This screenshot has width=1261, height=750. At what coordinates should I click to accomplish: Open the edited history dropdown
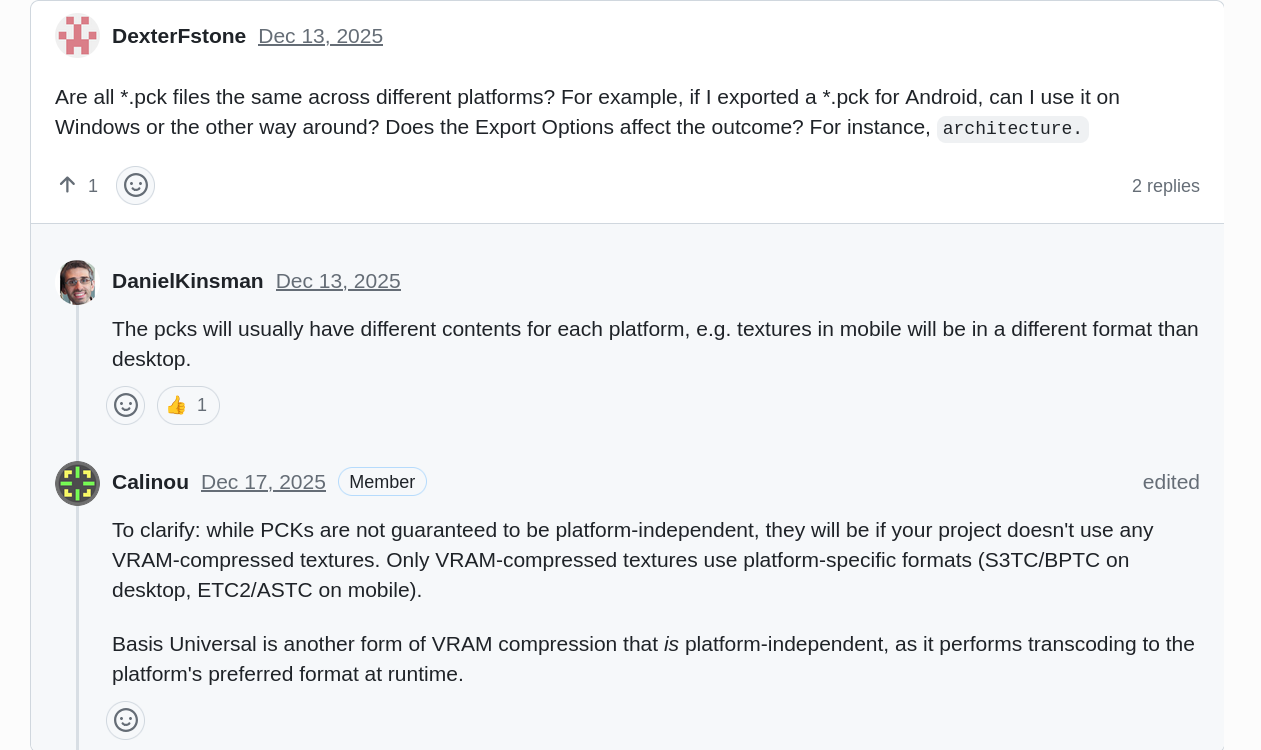1170,482
